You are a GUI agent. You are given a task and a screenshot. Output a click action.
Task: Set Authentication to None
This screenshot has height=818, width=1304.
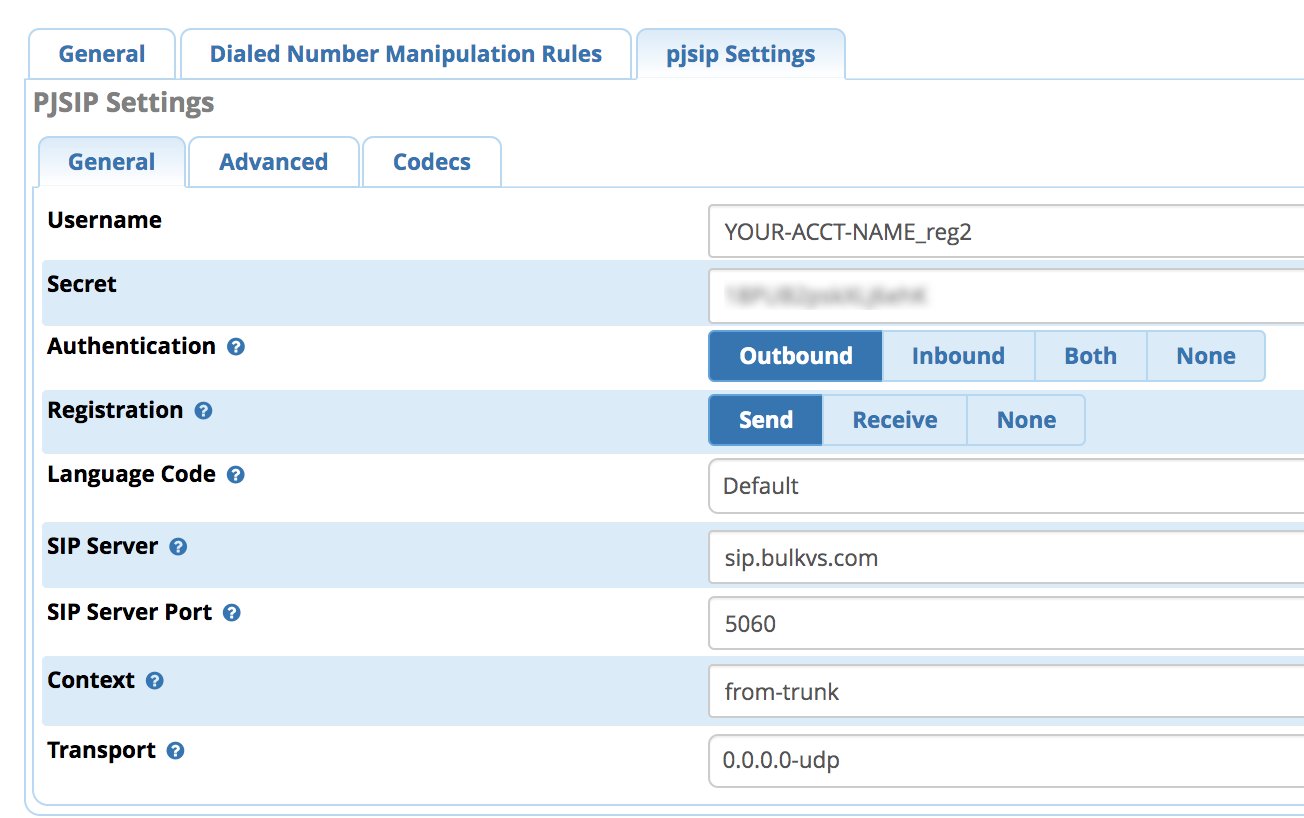pos(1206,356)
